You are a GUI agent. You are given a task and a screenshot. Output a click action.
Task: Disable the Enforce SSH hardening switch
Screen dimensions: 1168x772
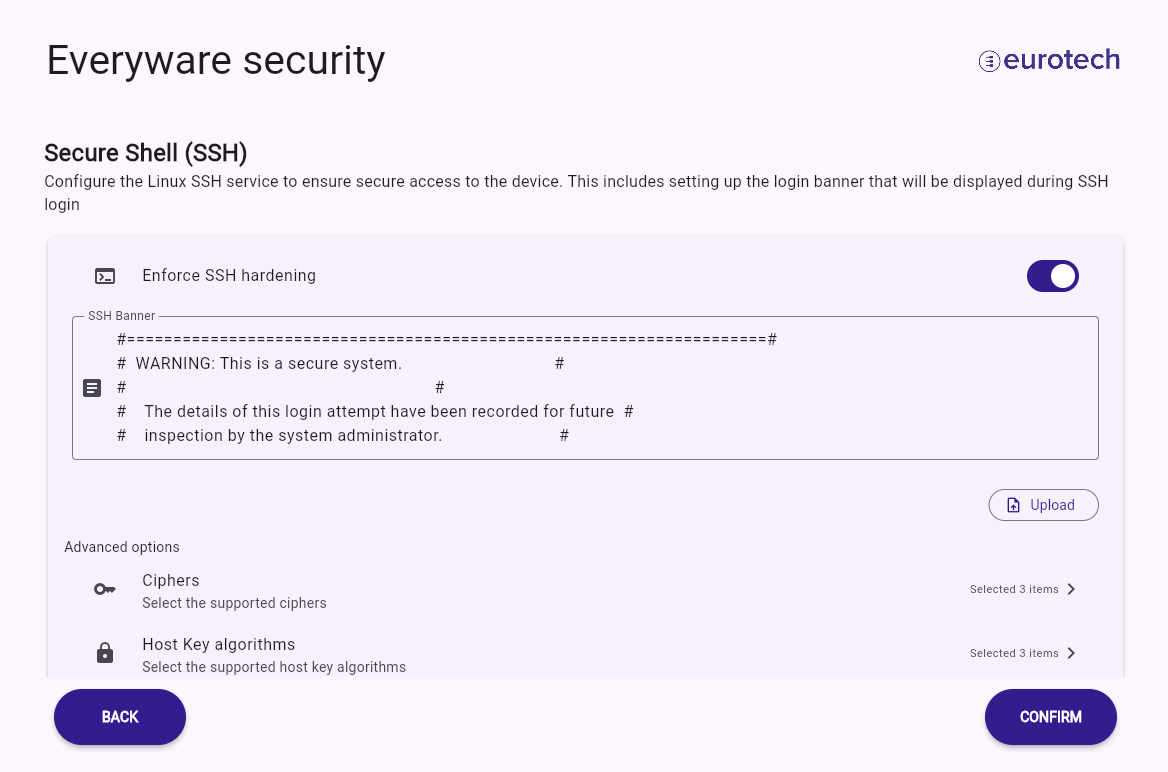(1053, 276)
